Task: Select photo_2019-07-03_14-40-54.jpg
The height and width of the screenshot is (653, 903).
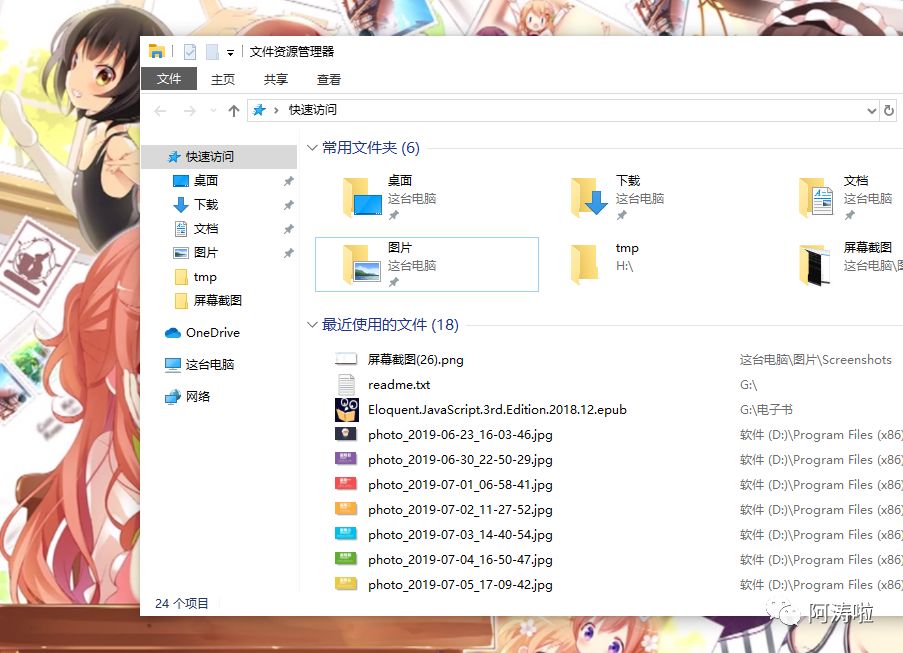Action: point(460,535)
